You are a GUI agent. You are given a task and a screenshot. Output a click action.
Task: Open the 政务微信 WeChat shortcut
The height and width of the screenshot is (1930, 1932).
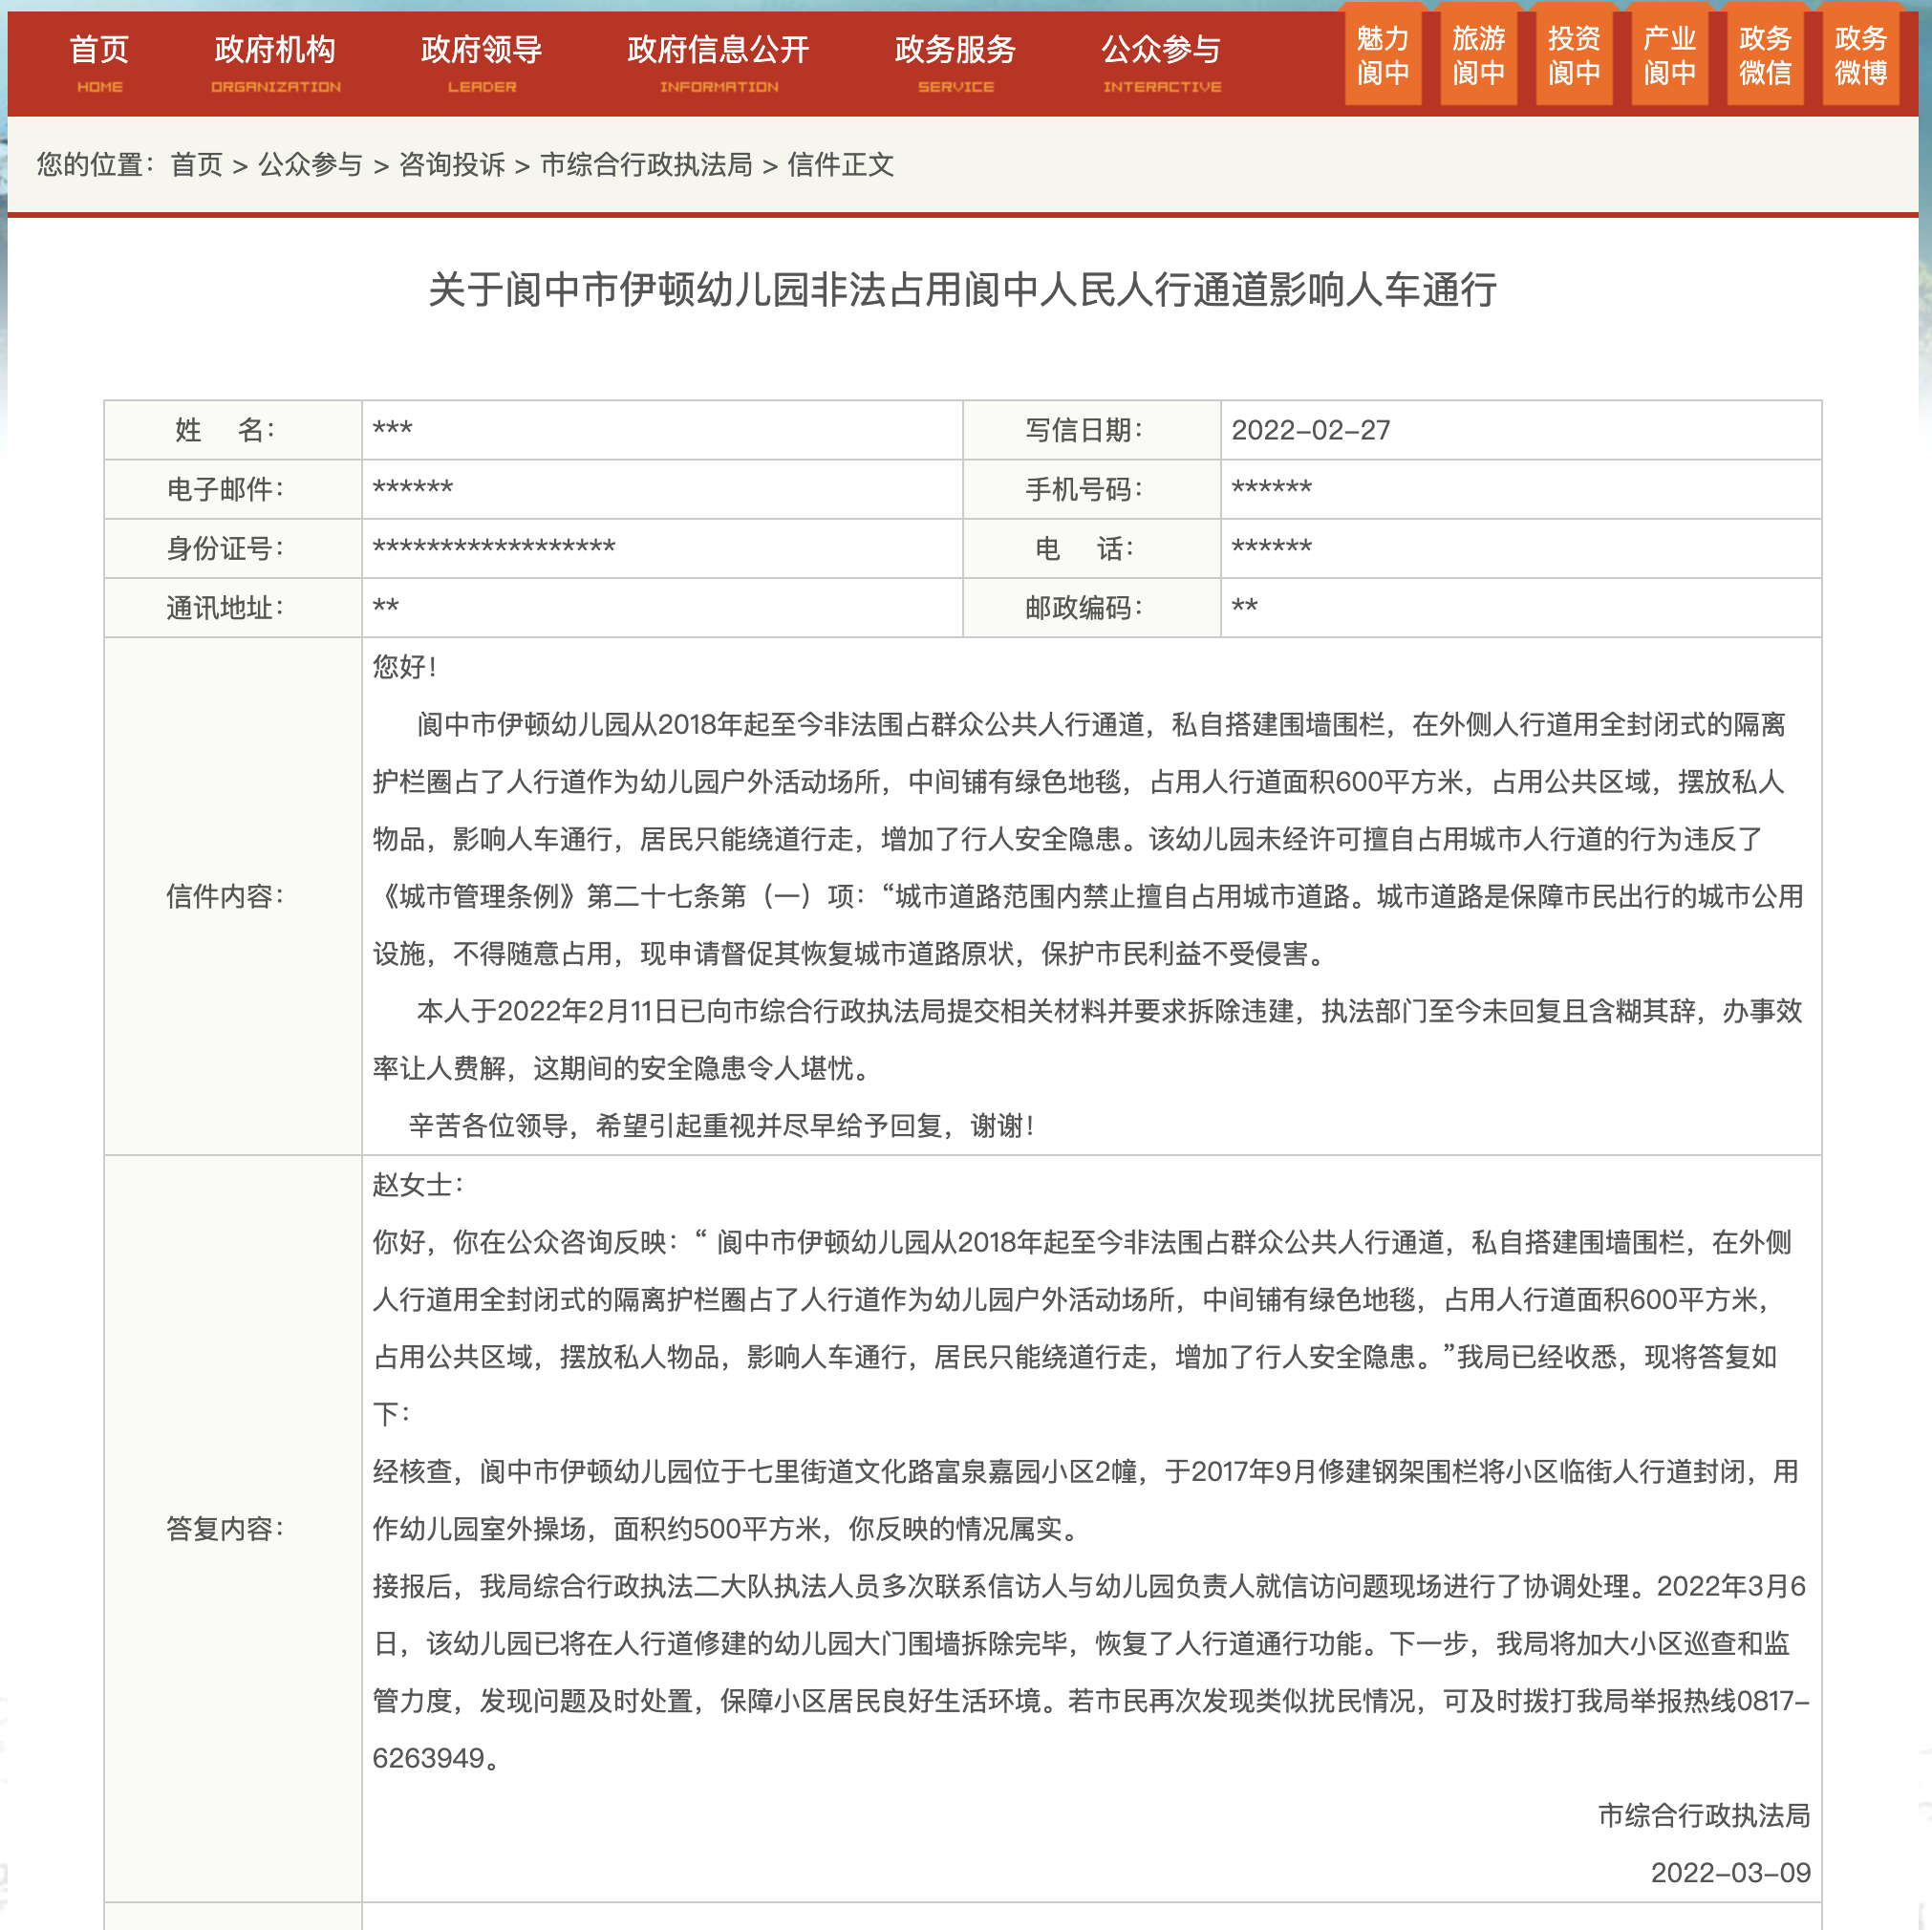pos(1765,57)
